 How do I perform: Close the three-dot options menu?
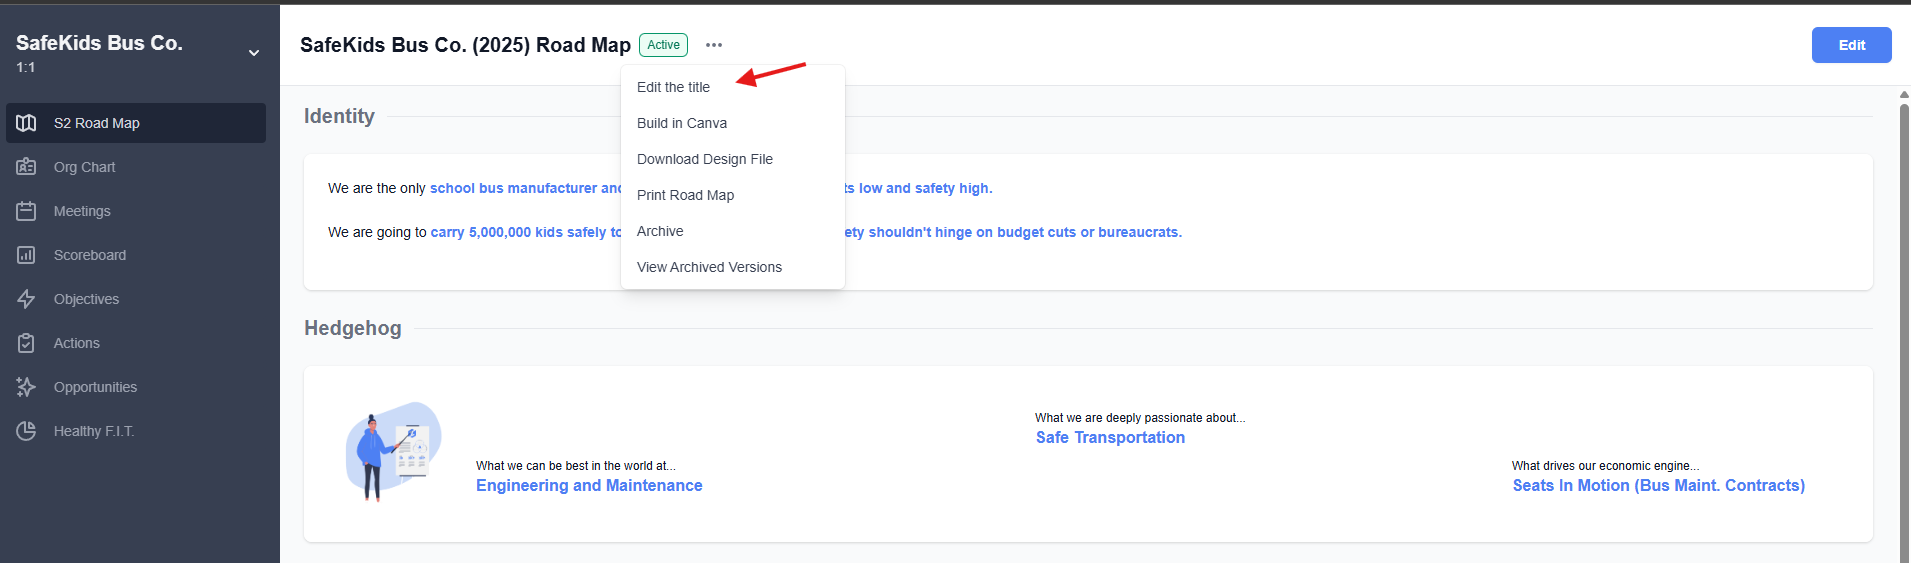713,45
